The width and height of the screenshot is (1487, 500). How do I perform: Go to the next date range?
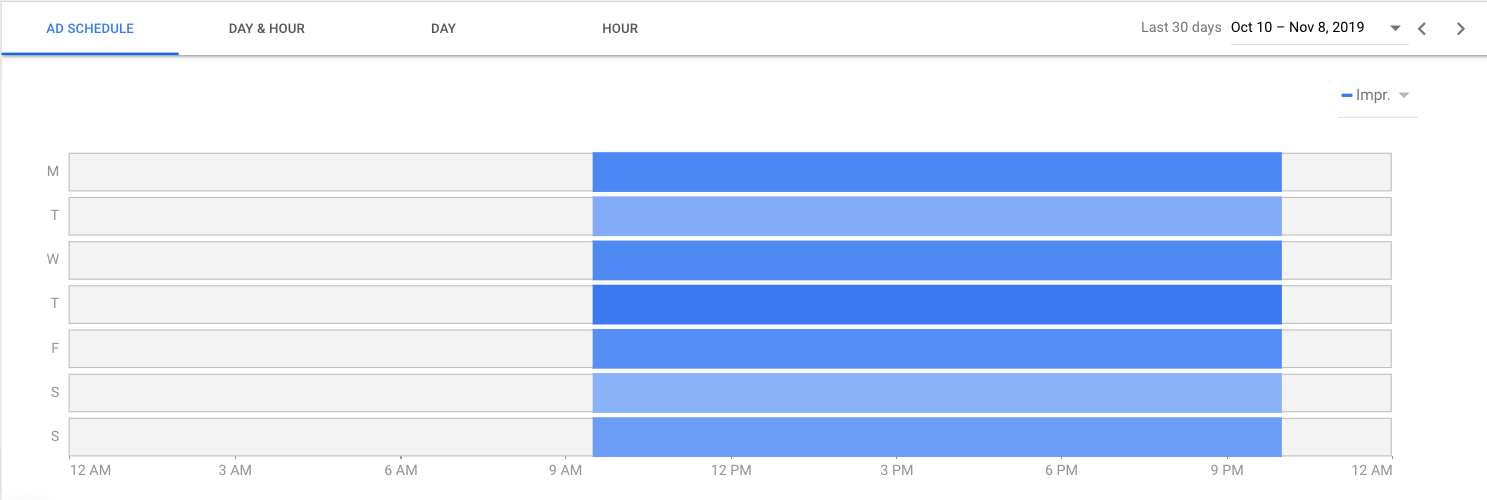coord(1461,28)
